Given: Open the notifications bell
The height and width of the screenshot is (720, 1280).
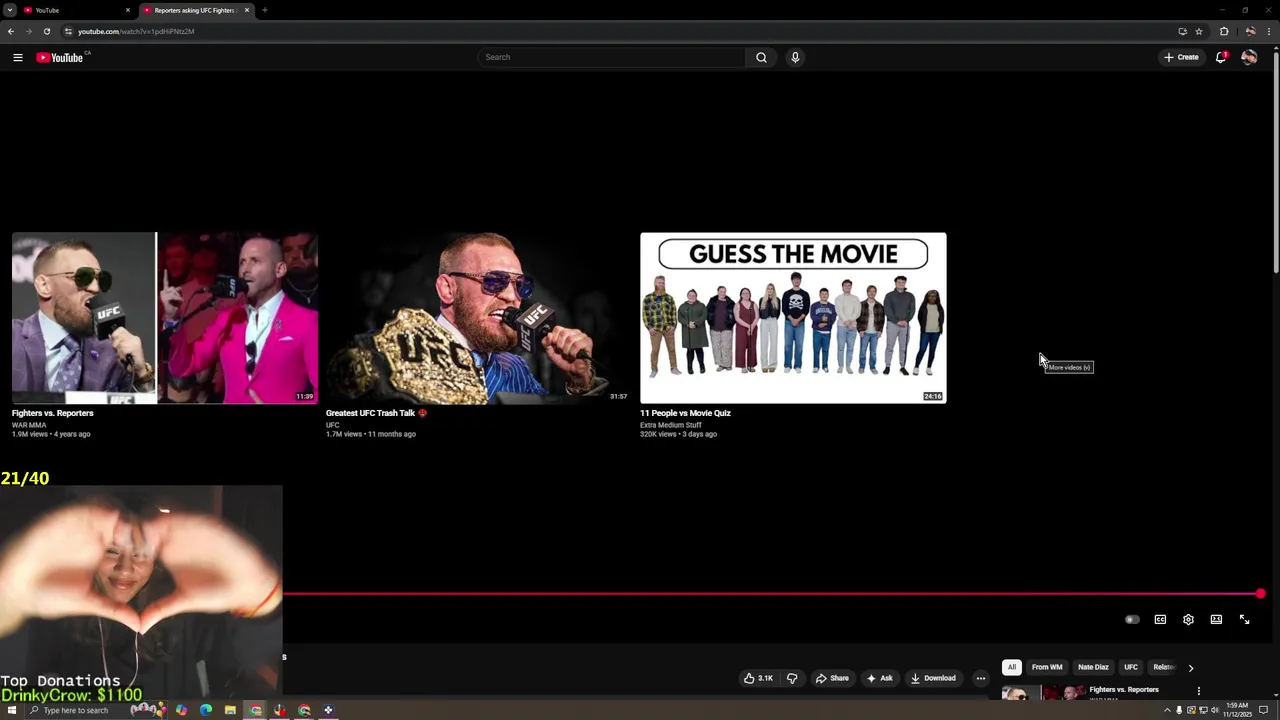Looking at the screenshot, I should tap(1221, 57).
